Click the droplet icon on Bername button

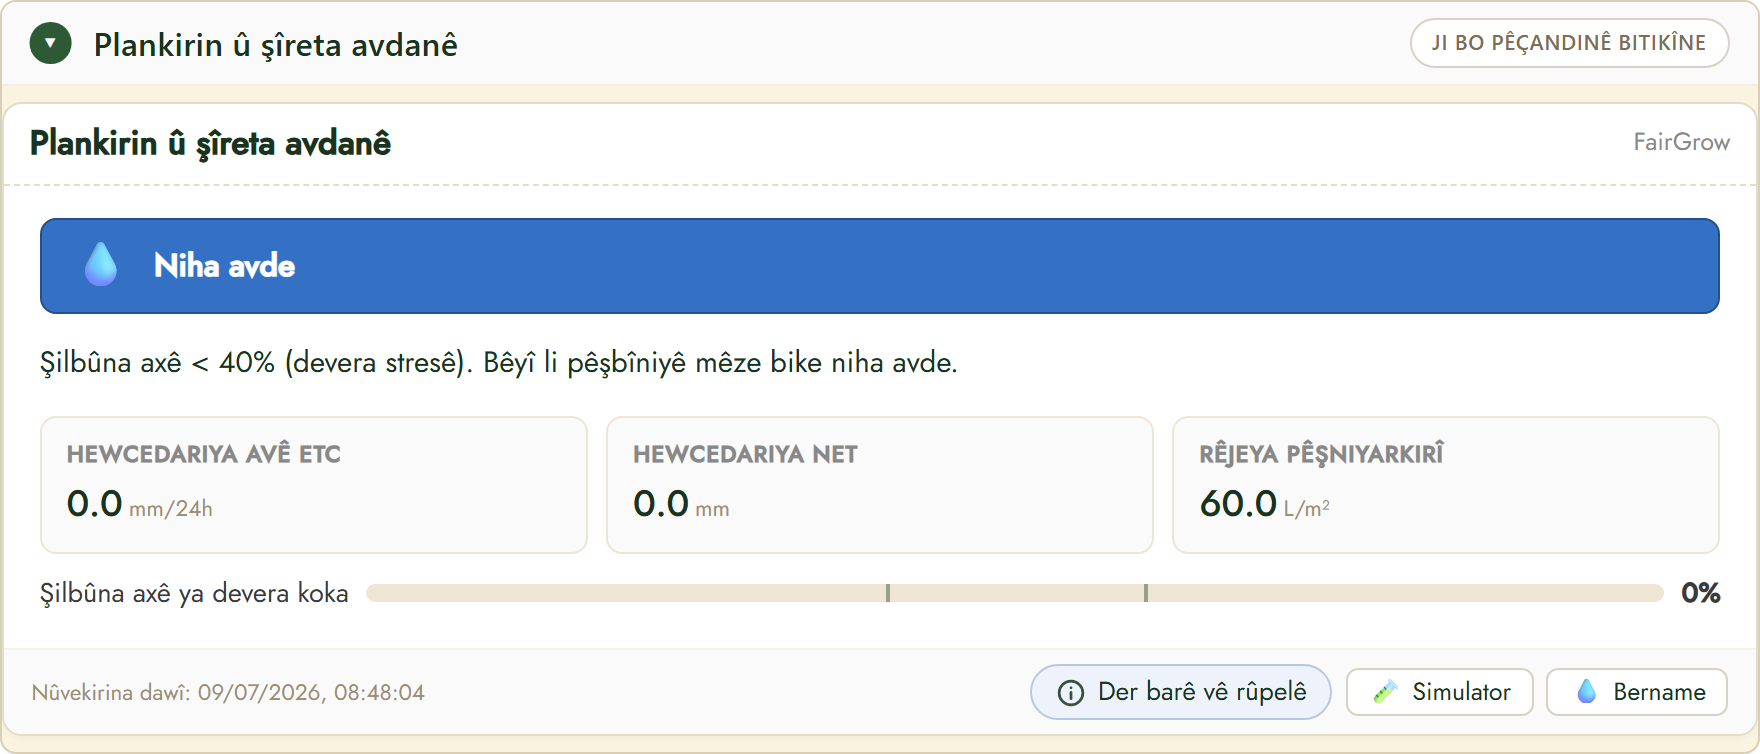1586,692
